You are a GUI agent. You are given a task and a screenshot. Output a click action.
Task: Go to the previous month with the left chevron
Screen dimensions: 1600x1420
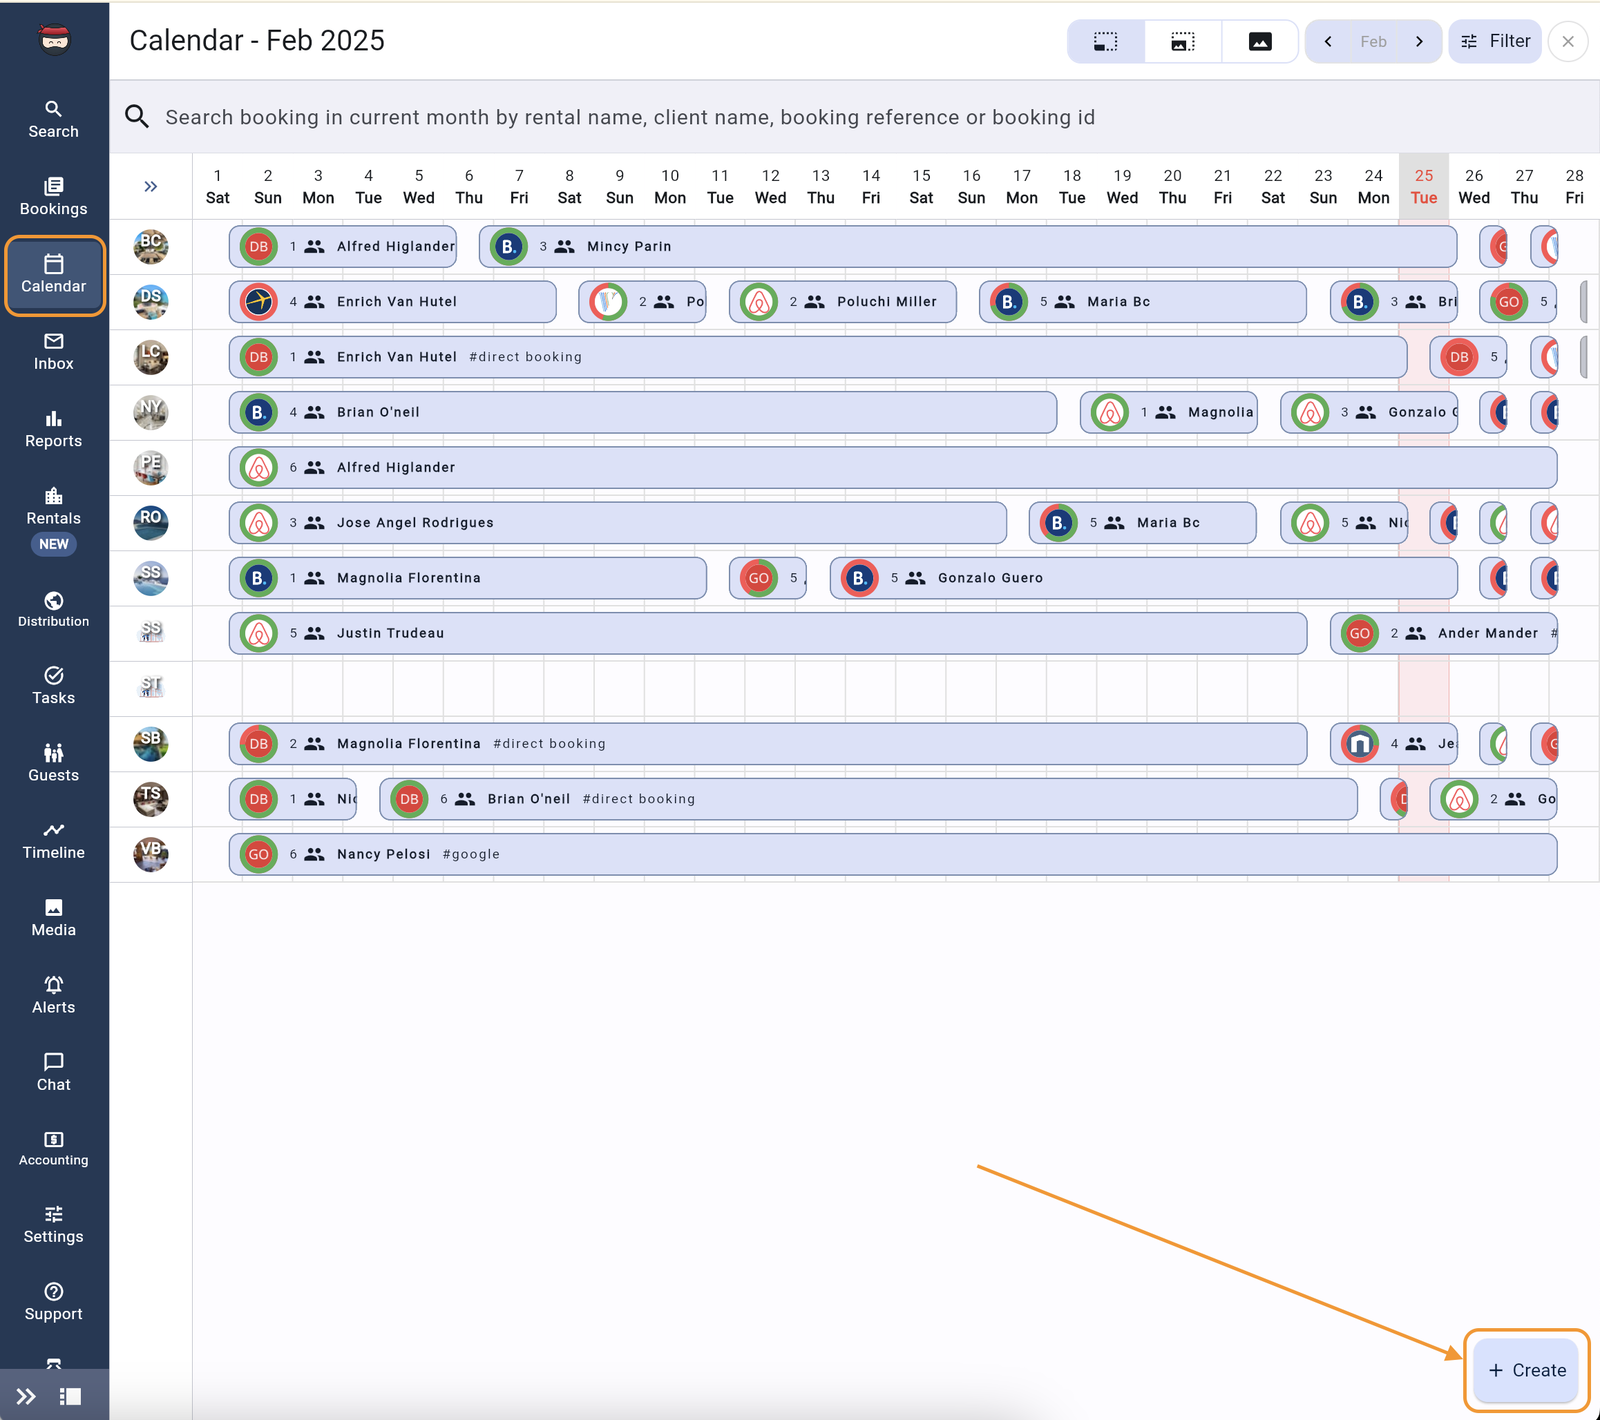(1328, 41)
